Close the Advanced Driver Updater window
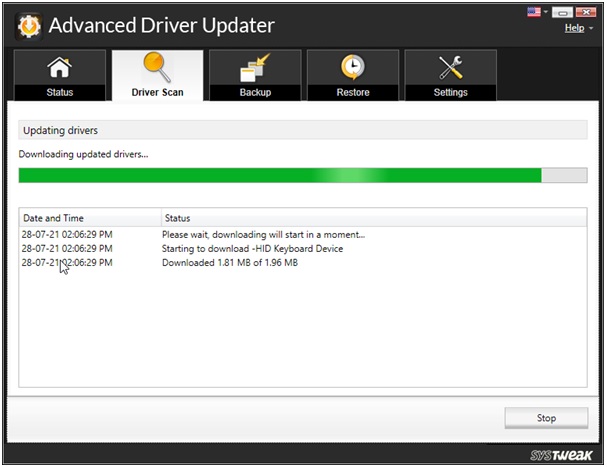Viewport: 607px width, 467px height. (x=586, y=12)
